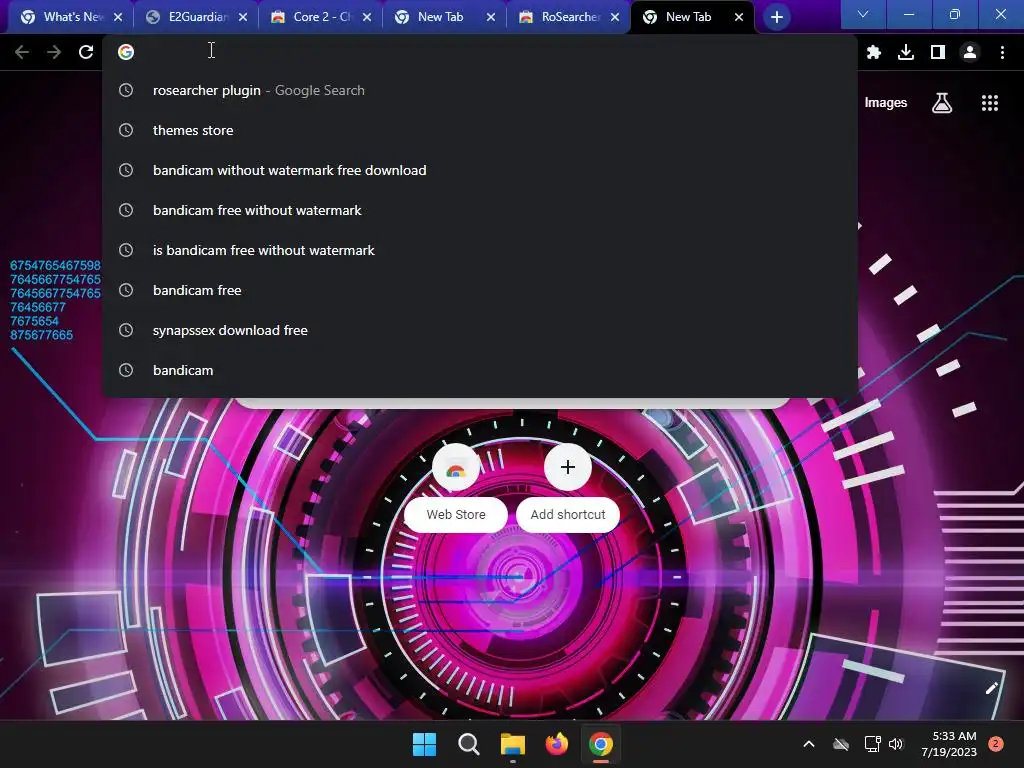1024x768 pixels.
Task: Open Windows taskbar search
Action: tap(469, 744)
